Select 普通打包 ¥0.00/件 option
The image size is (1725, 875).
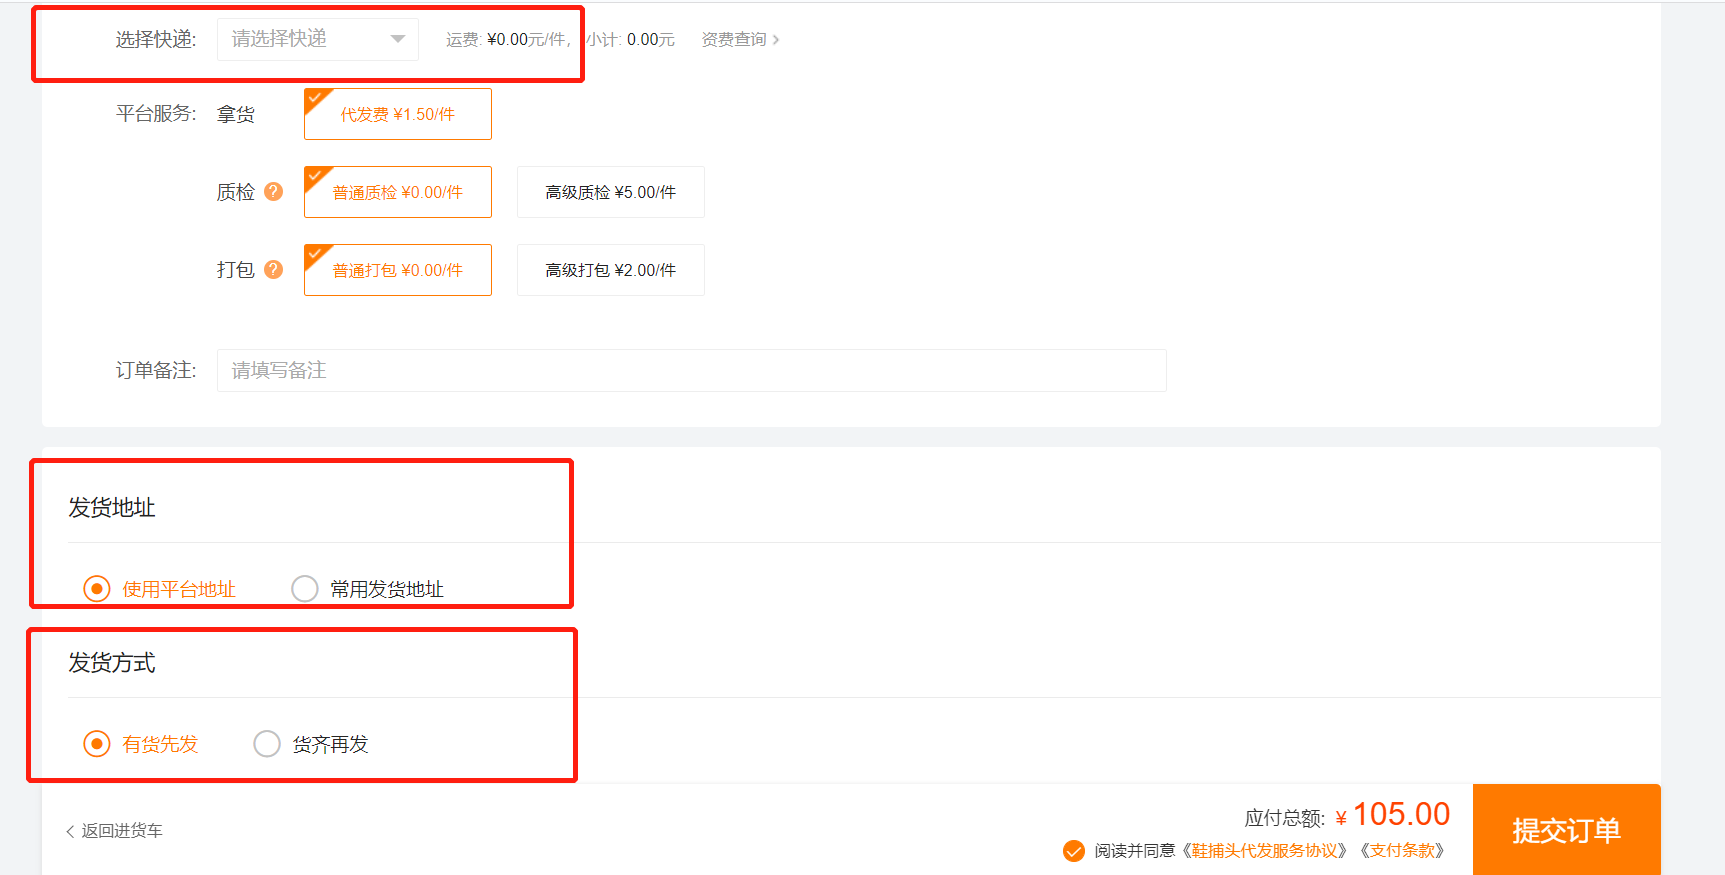[x=398, y=271]
